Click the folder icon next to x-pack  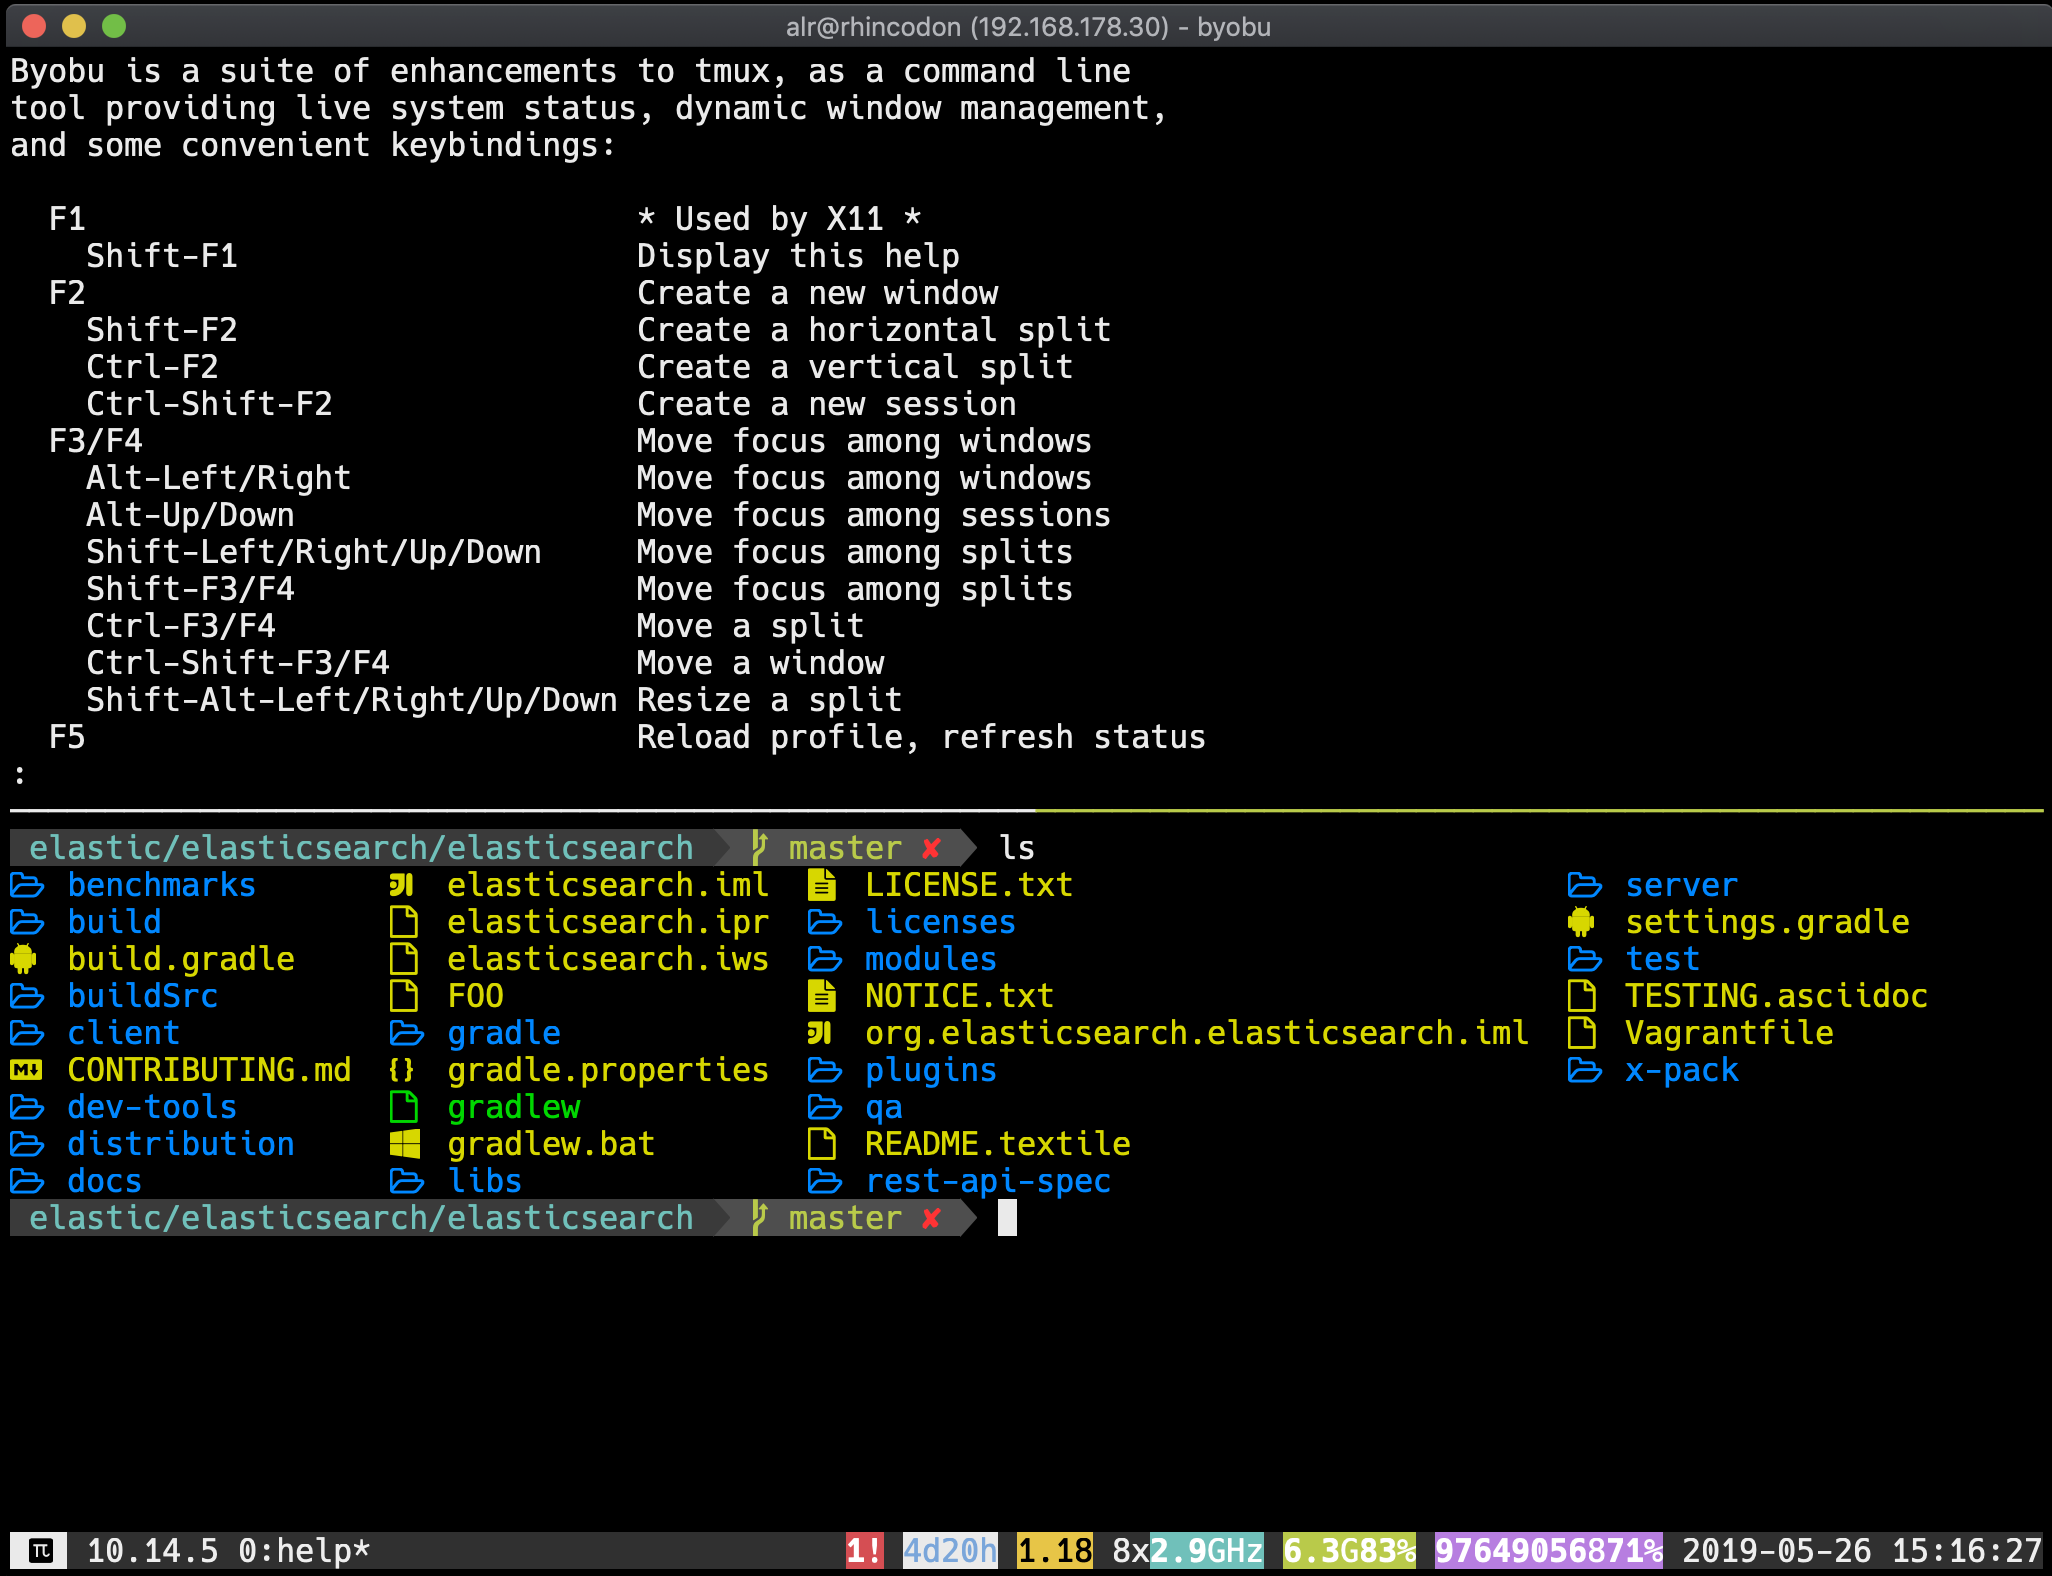pos(1584,1071)
